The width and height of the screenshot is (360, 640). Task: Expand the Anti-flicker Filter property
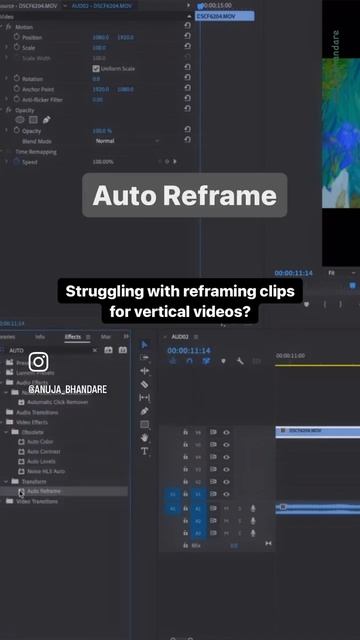pos(6,99)
